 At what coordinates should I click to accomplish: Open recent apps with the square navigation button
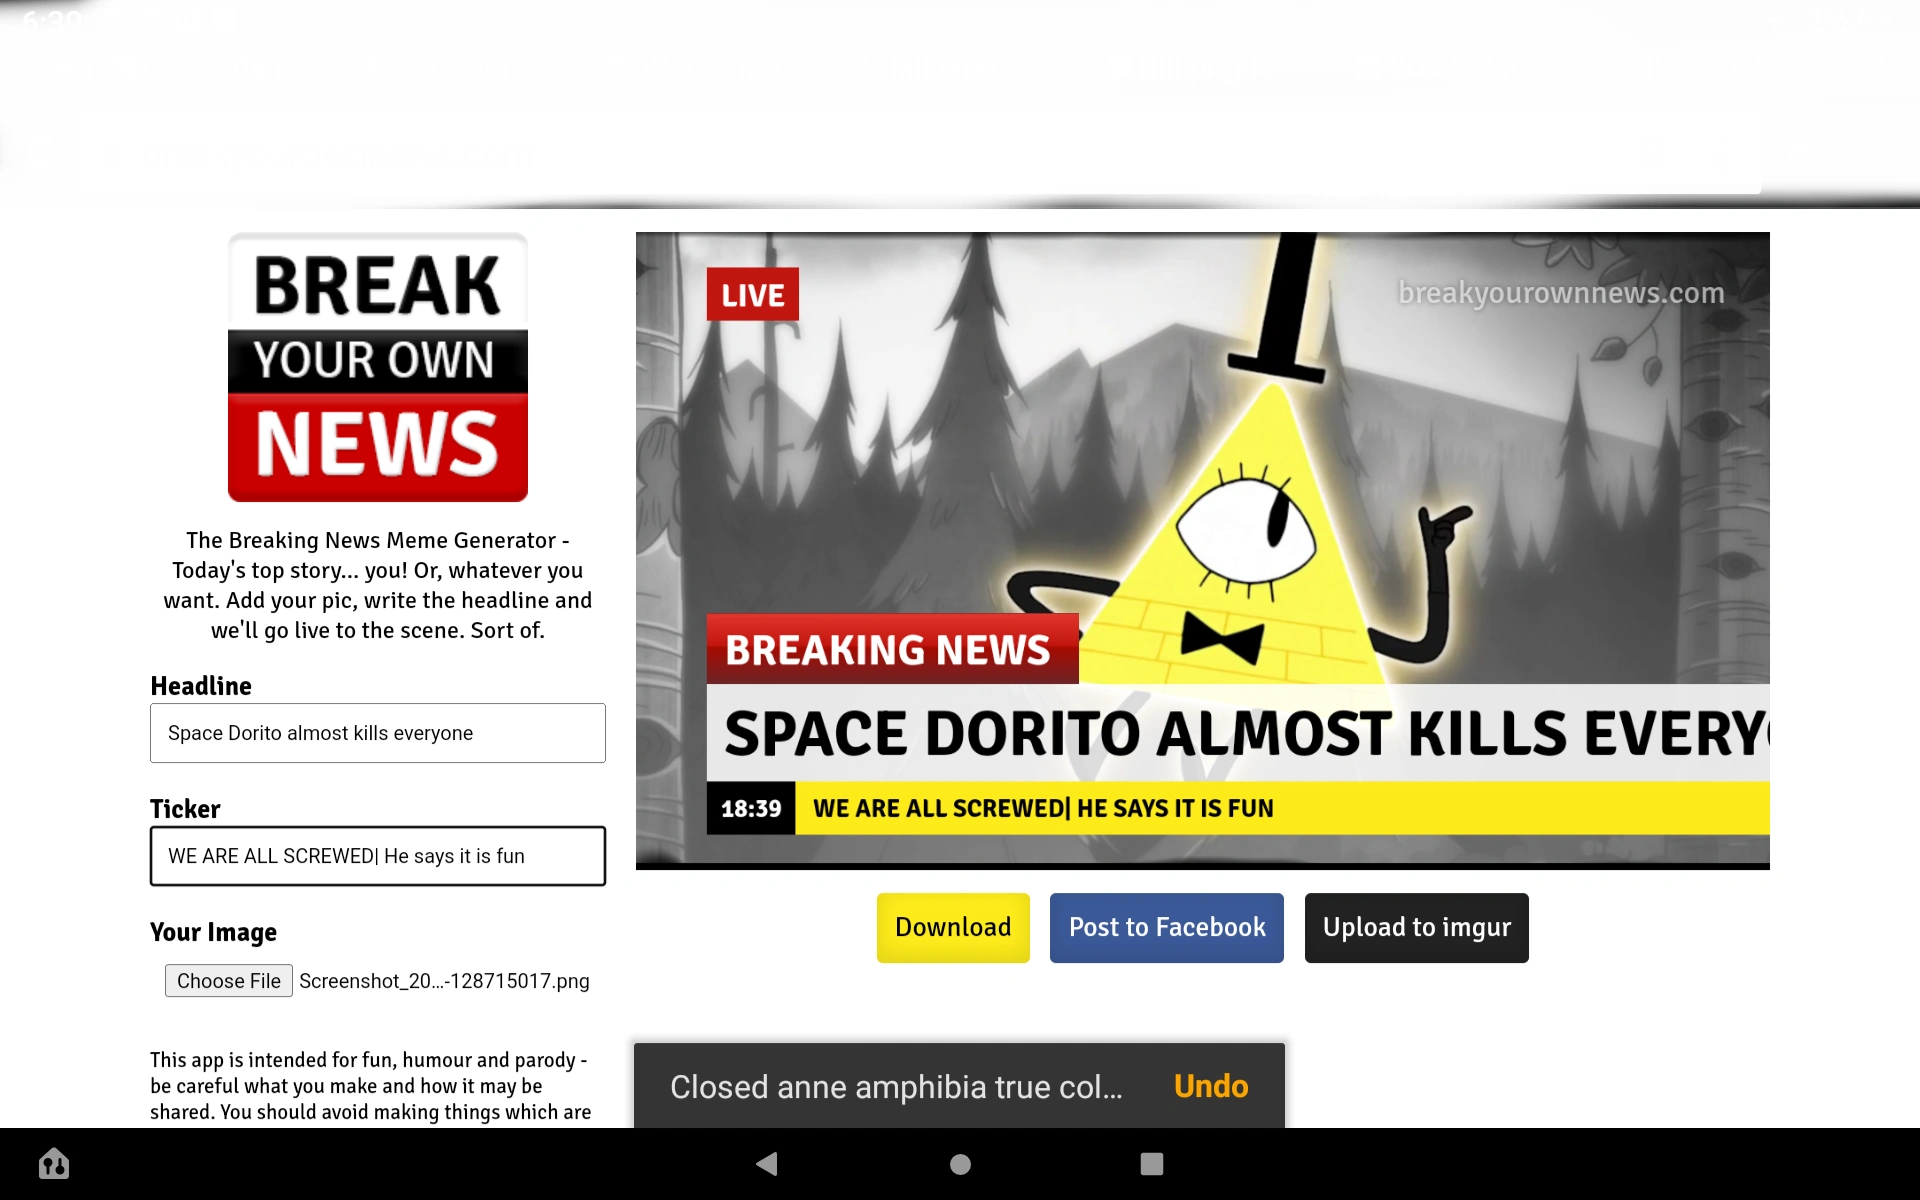click(x=1152, y=1164)
